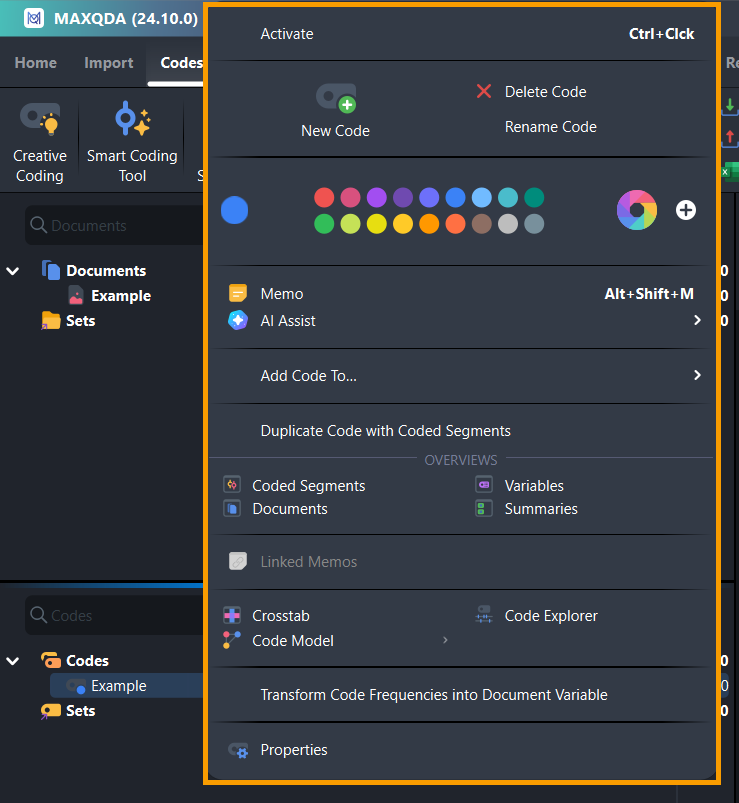Screen dimensions: 739x803
Task: Choose Activate from the context menu
Action: 287,34
